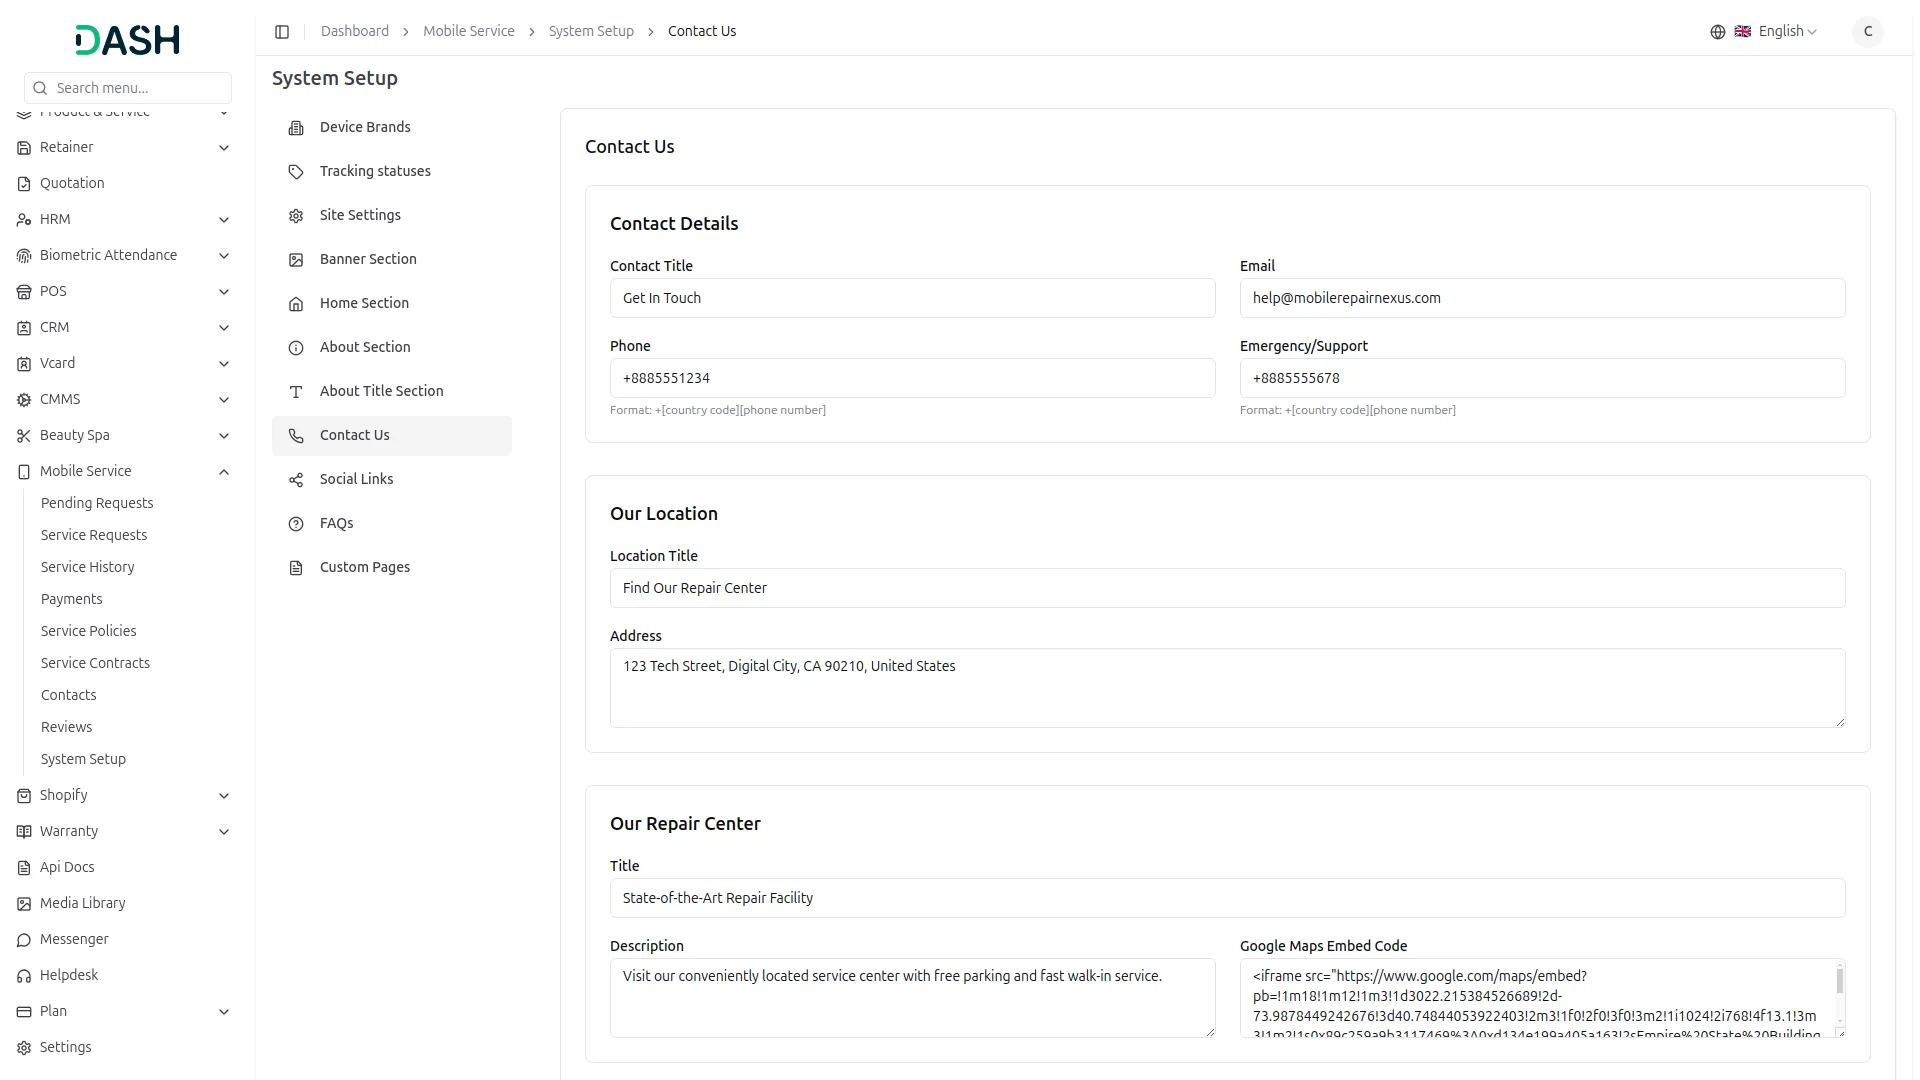Select the Device Brands icon
Viewport: 1920px width, 1080px height.
point(295,128)
